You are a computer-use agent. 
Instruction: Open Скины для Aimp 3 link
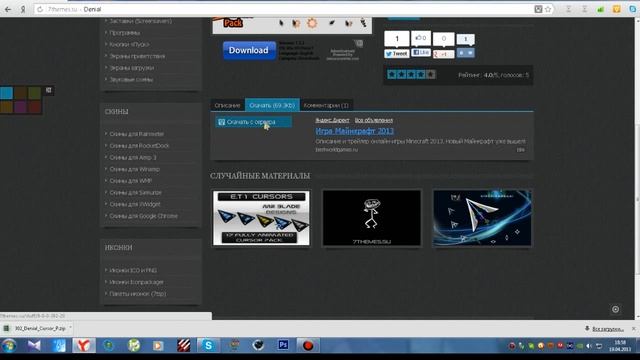click(133, 157)
